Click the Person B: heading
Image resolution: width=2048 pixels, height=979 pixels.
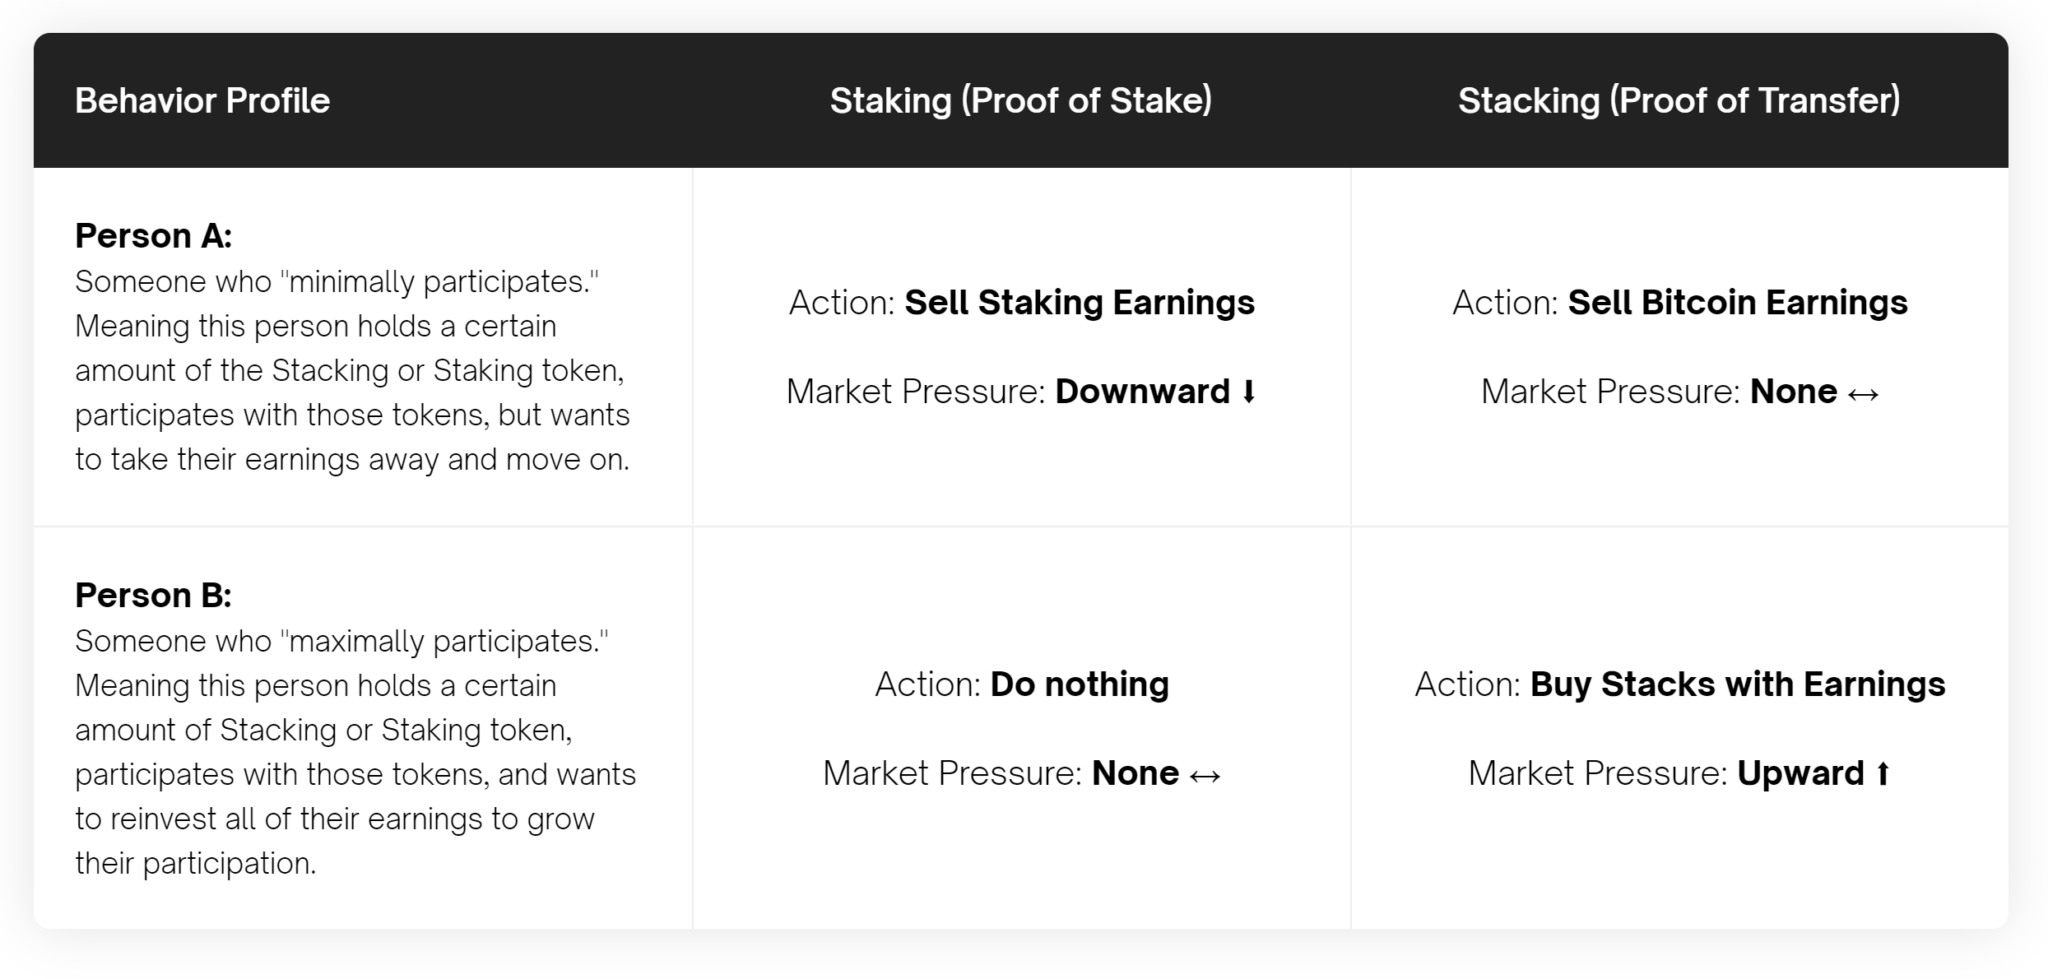153,595
